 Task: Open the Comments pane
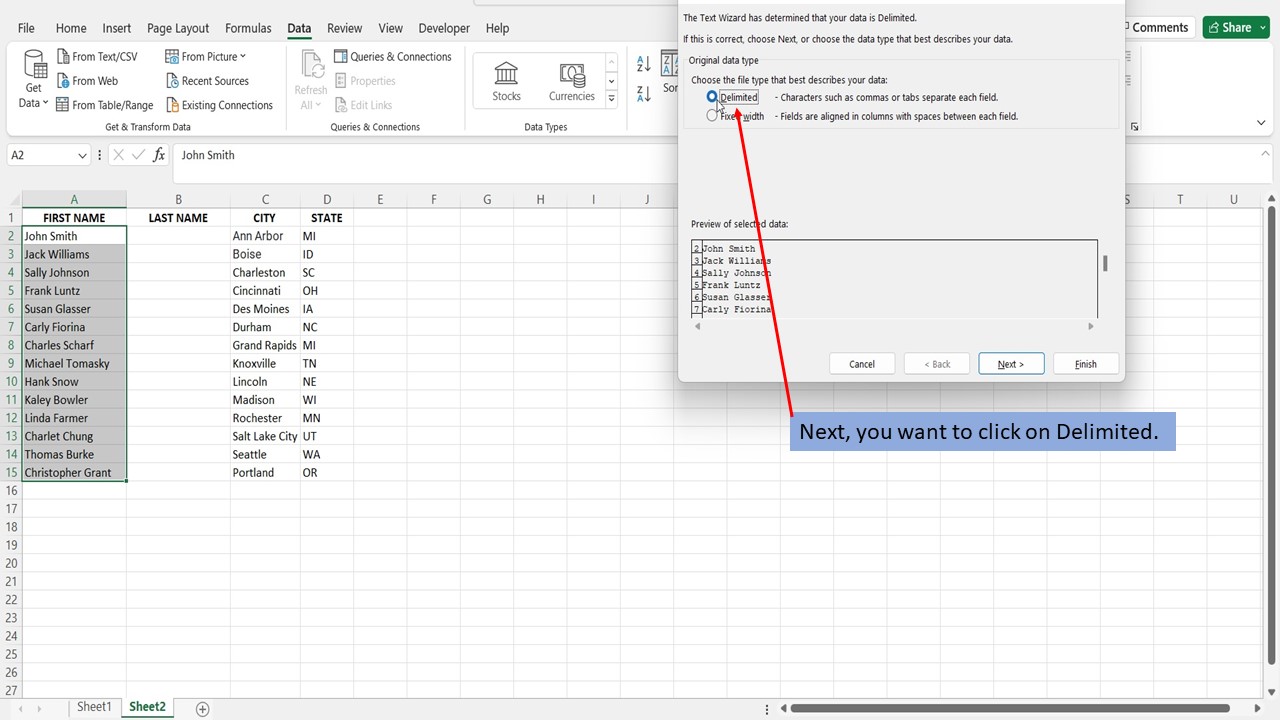[1160, 27]
